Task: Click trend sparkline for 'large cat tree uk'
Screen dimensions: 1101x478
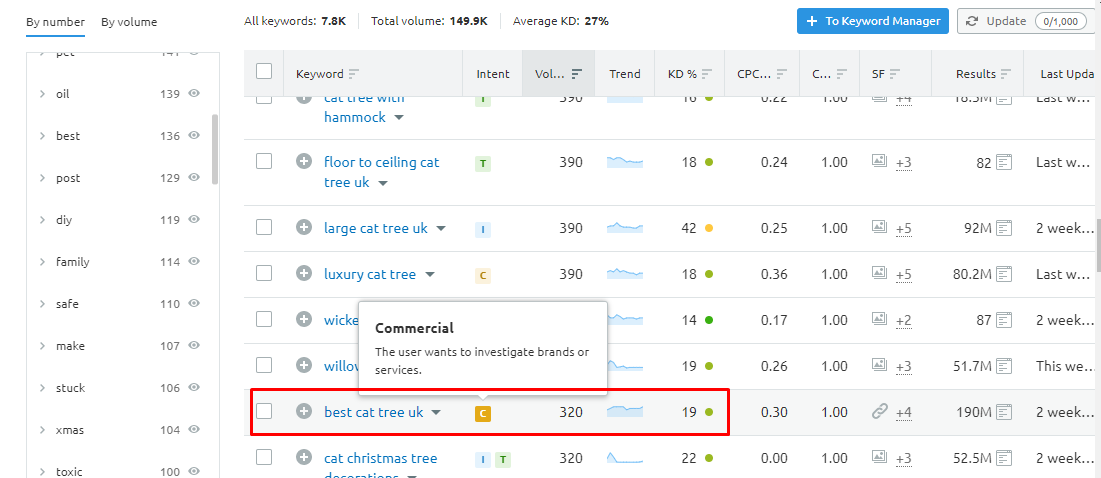Action: pyautogui.click(x=624, y=227)
